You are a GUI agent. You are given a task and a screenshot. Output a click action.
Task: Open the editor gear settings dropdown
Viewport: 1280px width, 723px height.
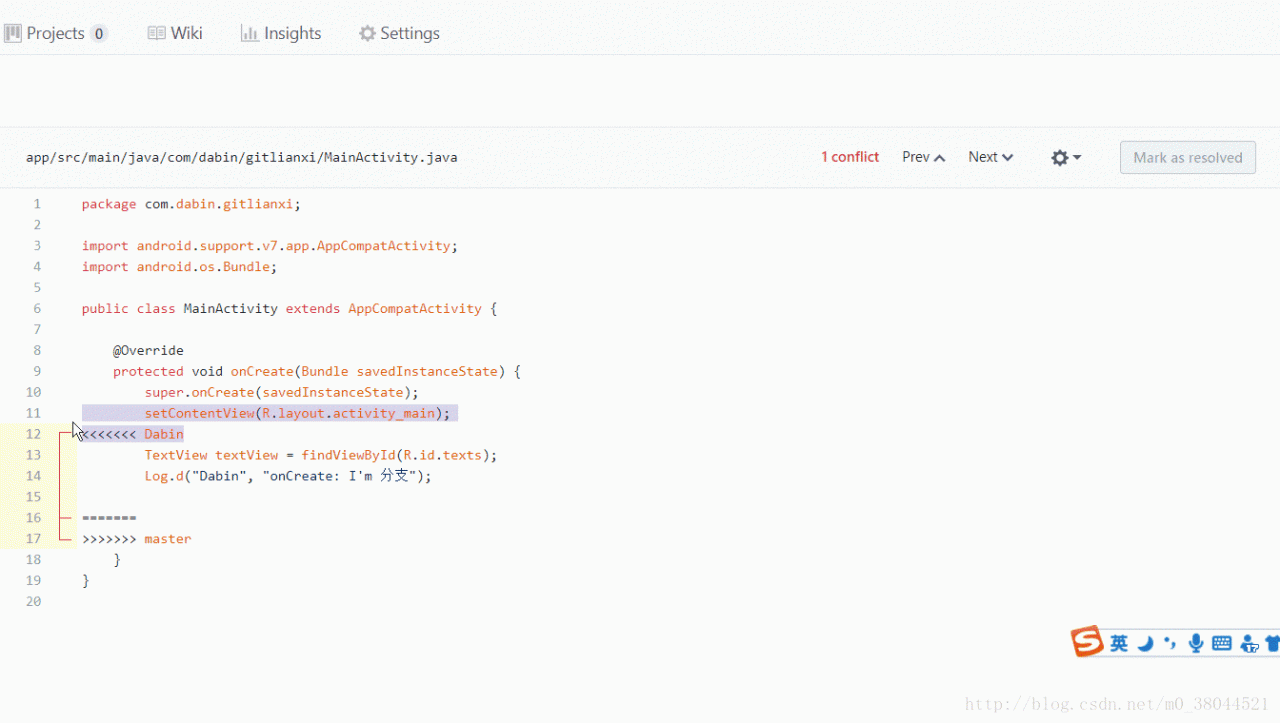[1066, 158]
